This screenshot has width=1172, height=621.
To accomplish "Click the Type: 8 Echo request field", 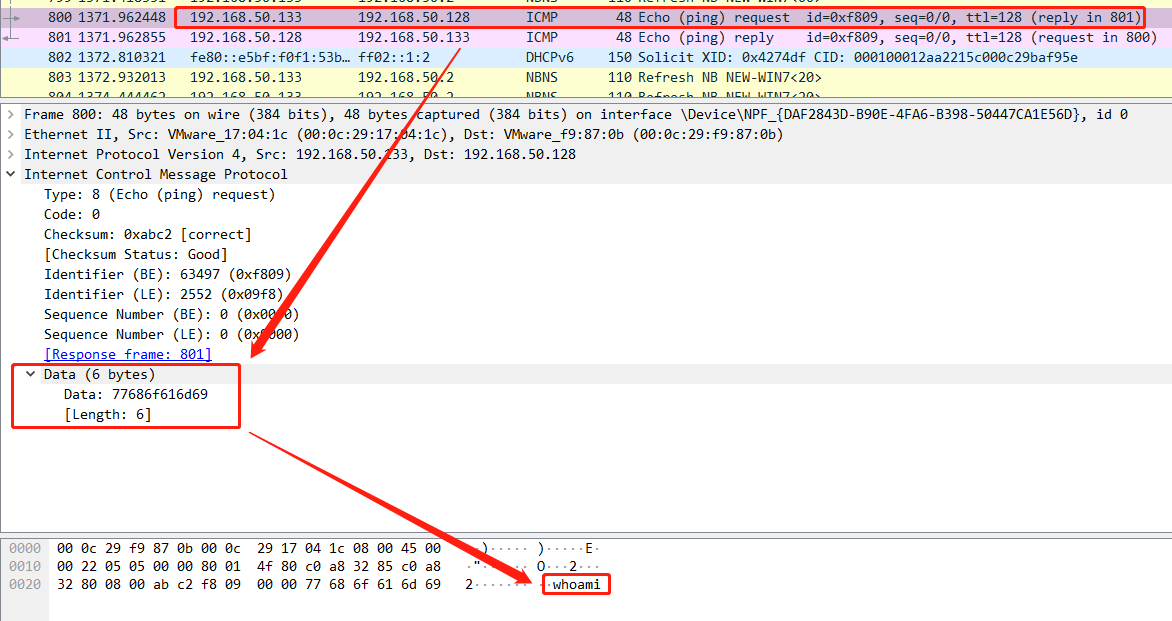I will (x=159, y=194).
